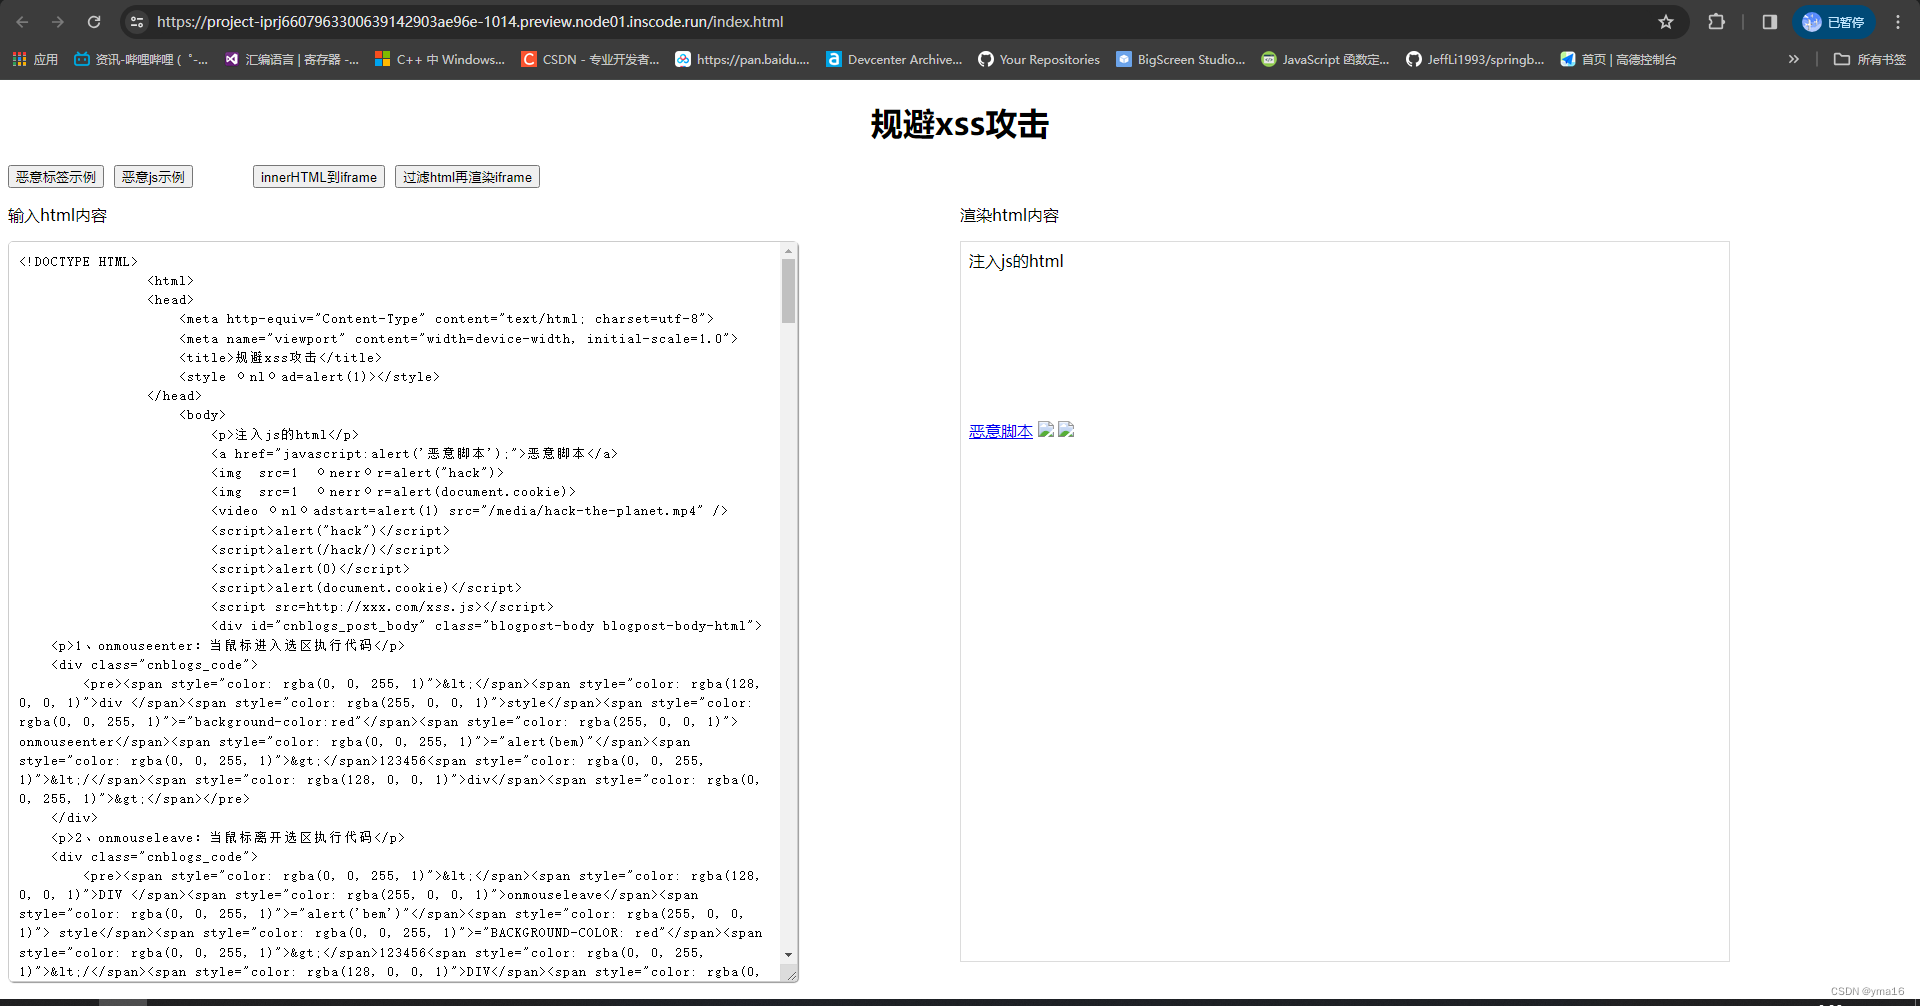Open the 应用 apps bookmark
This screenshot has height=1006, width=1920.
click(35, 60)
